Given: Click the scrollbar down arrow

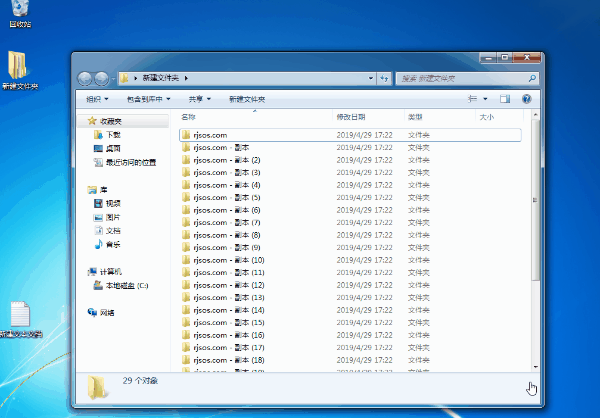Looking at the screenshot, I should point(535,367).
